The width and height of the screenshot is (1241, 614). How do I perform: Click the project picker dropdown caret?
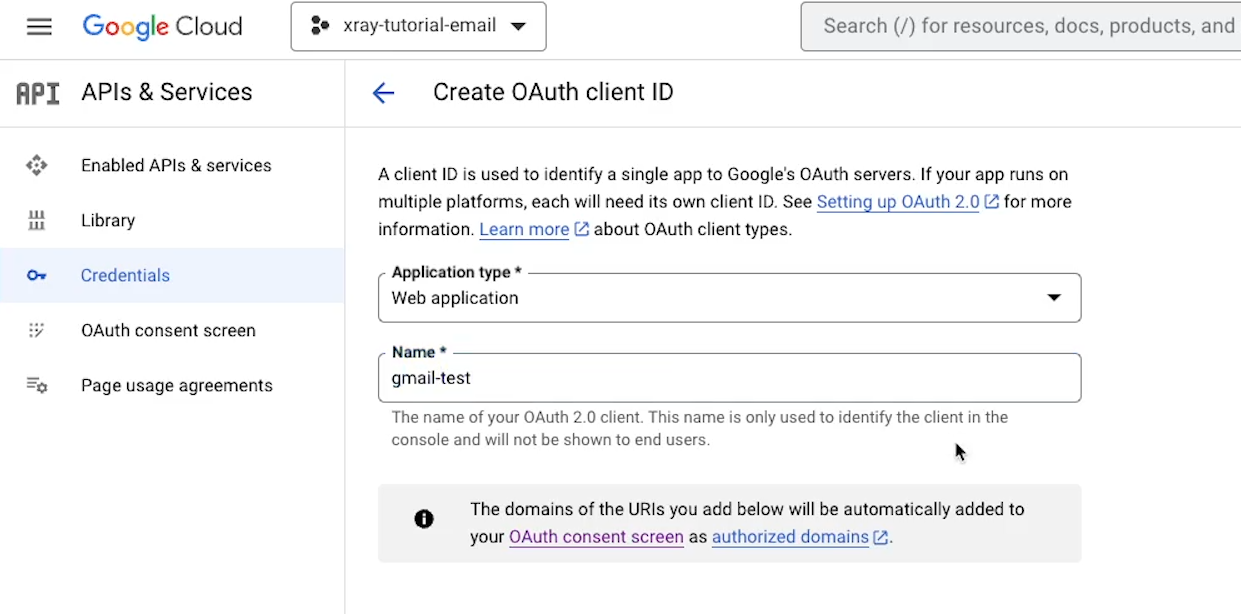518,27
